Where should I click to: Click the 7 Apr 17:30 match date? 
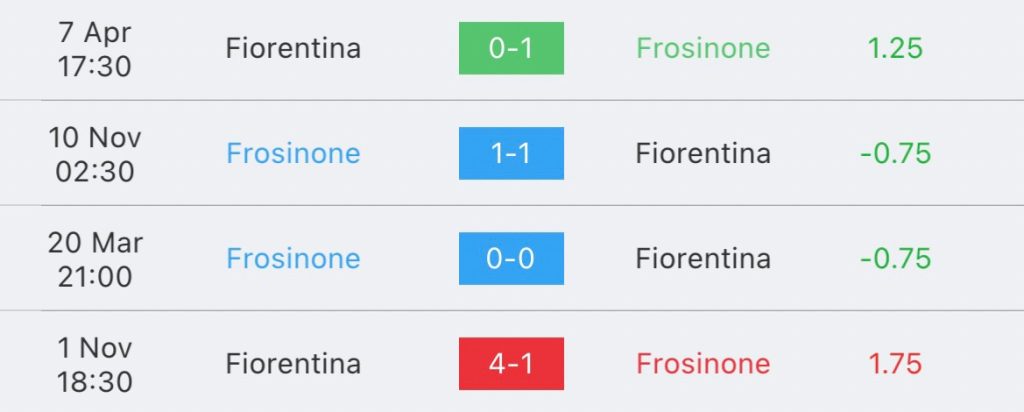point(95,48)
